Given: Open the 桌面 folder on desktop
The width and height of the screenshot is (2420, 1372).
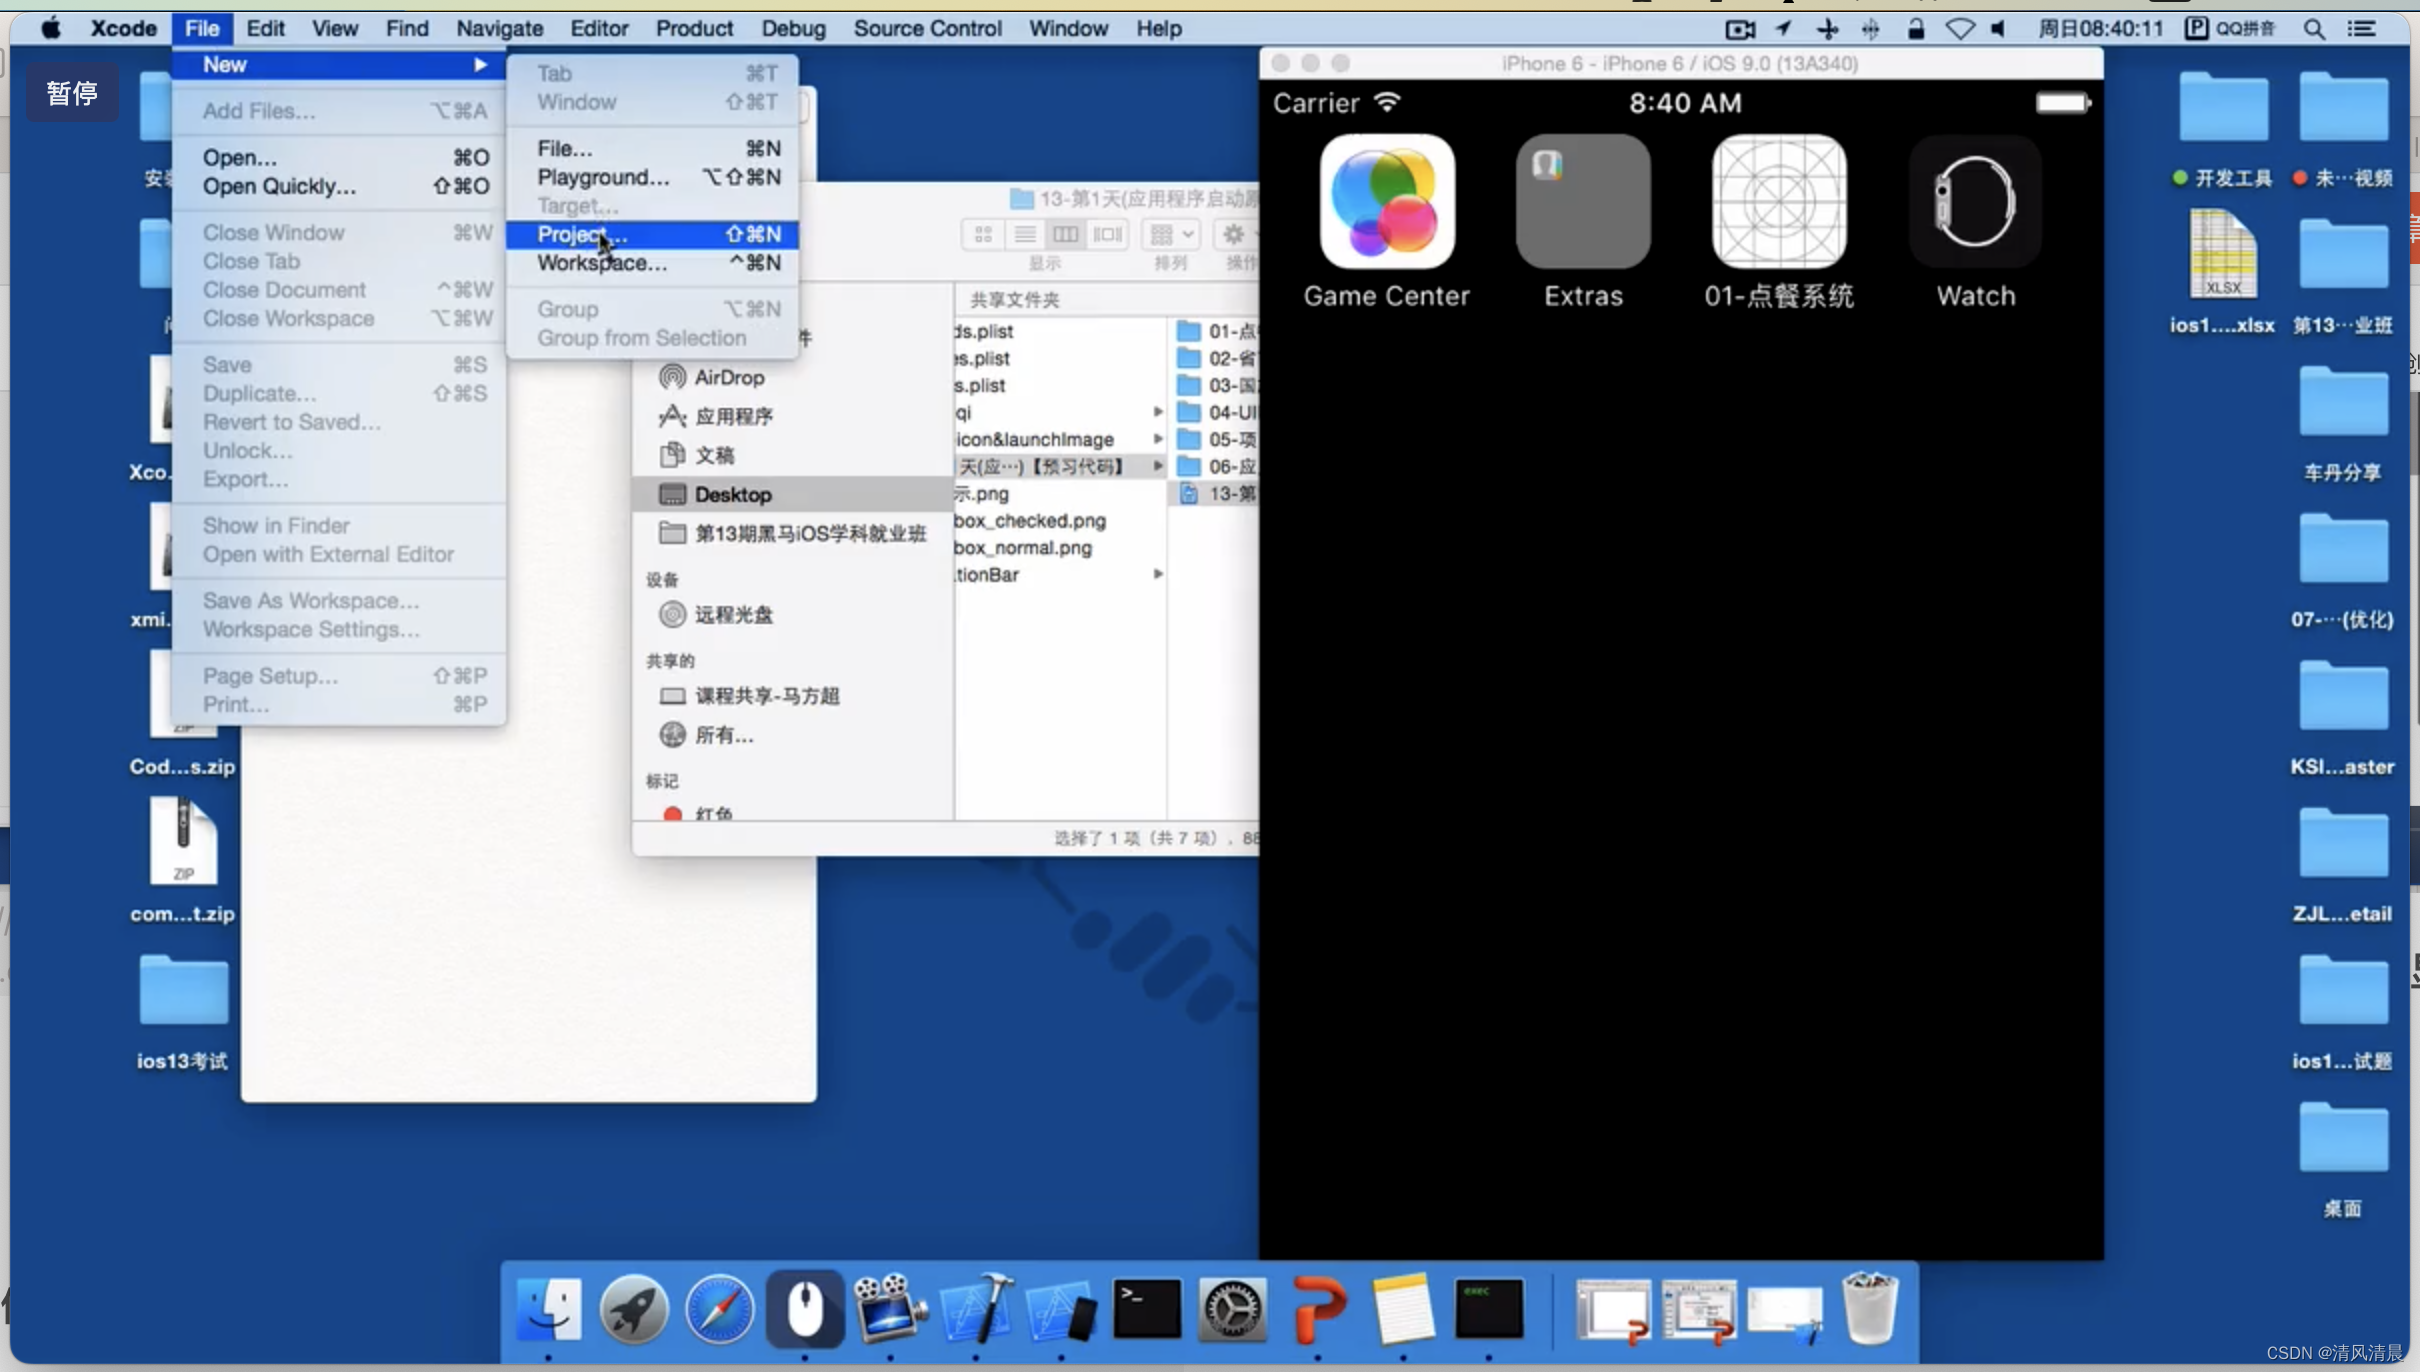Looking at the screenshot, I should 2342,1137.
